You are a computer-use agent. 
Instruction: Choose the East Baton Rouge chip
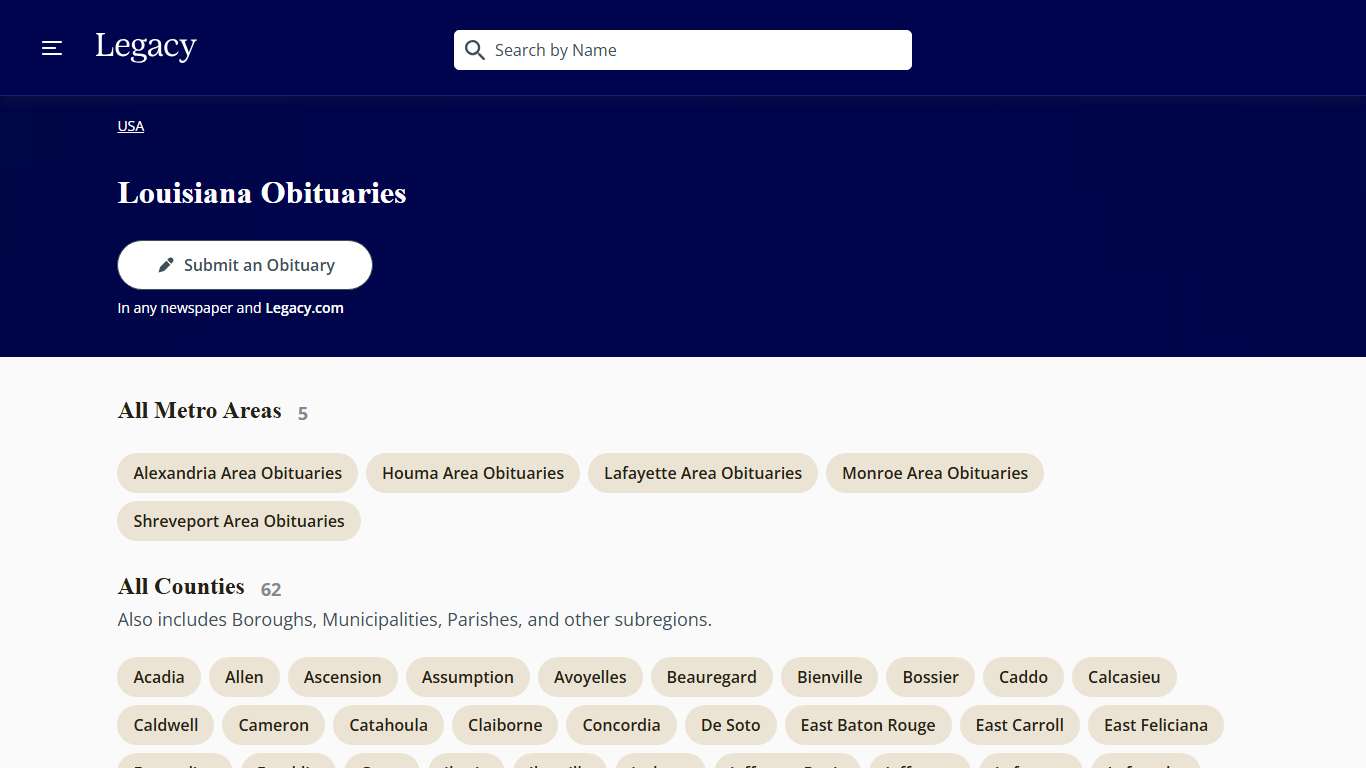(868, 725)
